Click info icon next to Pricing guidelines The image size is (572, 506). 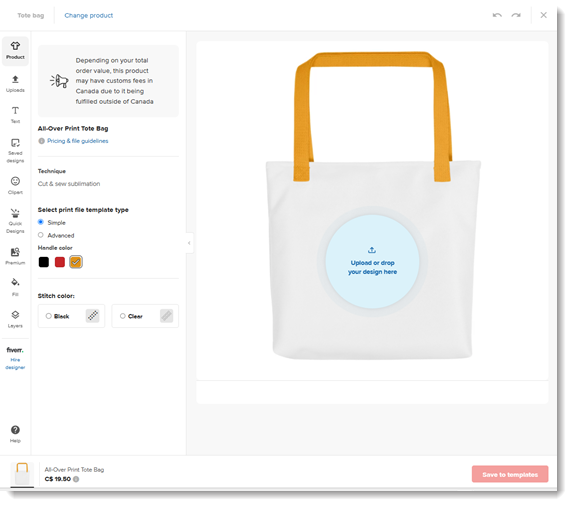pyautogui.click(x=42, y=141)
